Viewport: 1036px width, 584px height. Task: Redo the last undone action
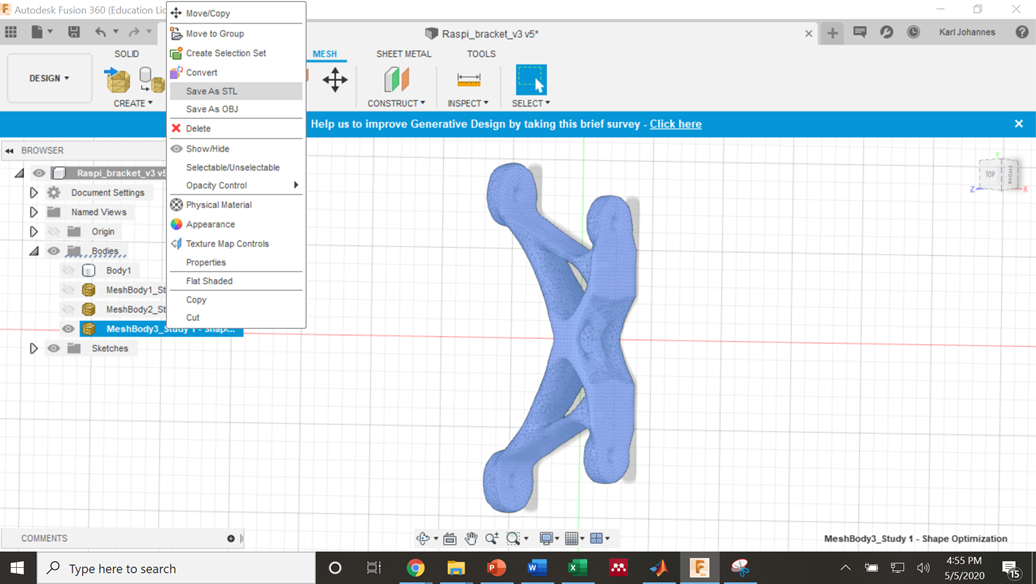[134, 32]
